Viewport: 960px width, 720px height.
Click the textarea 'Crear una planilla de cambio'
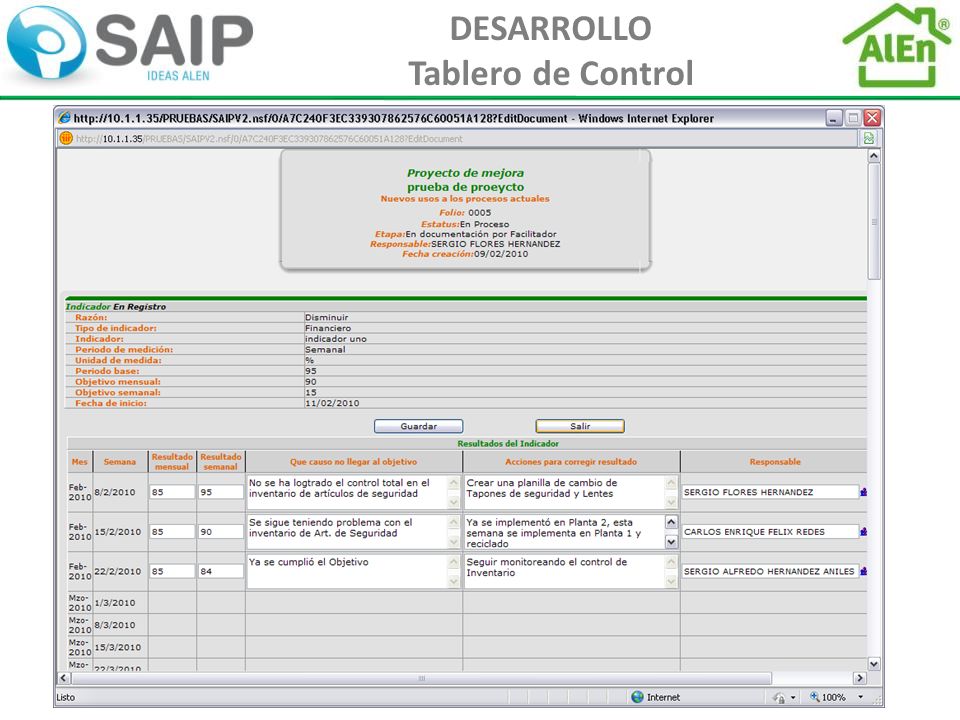tap(571, 492)
